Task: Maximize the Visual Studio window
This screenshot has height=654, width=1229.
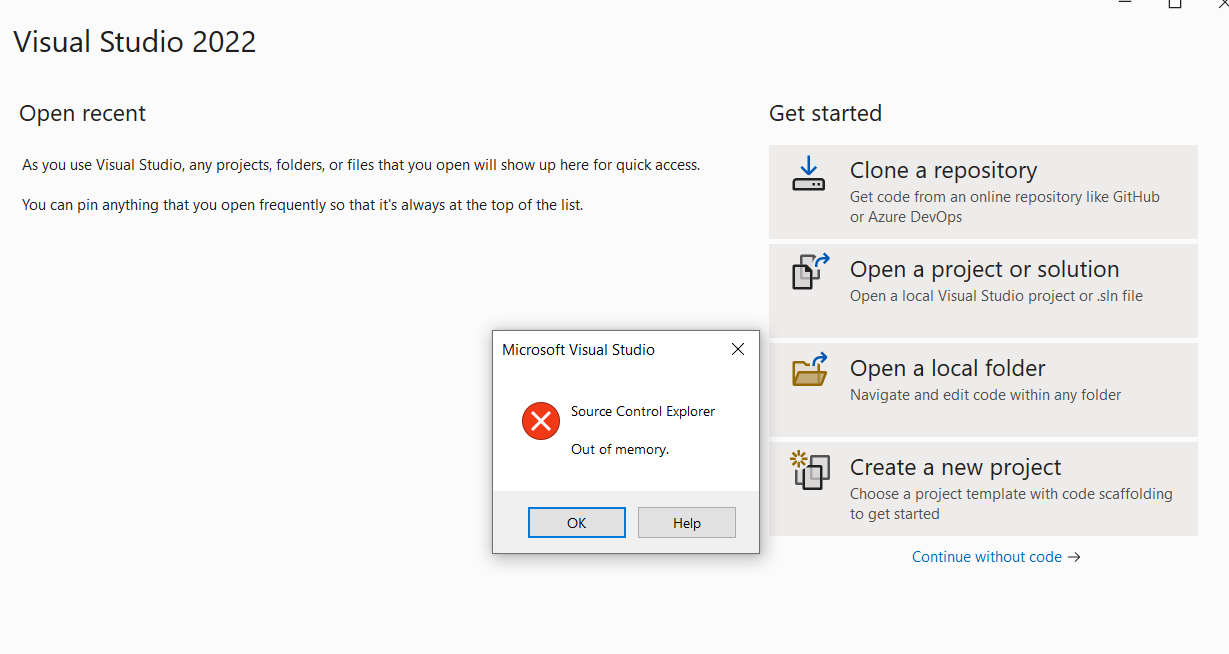Action: tap(1175, 4)
